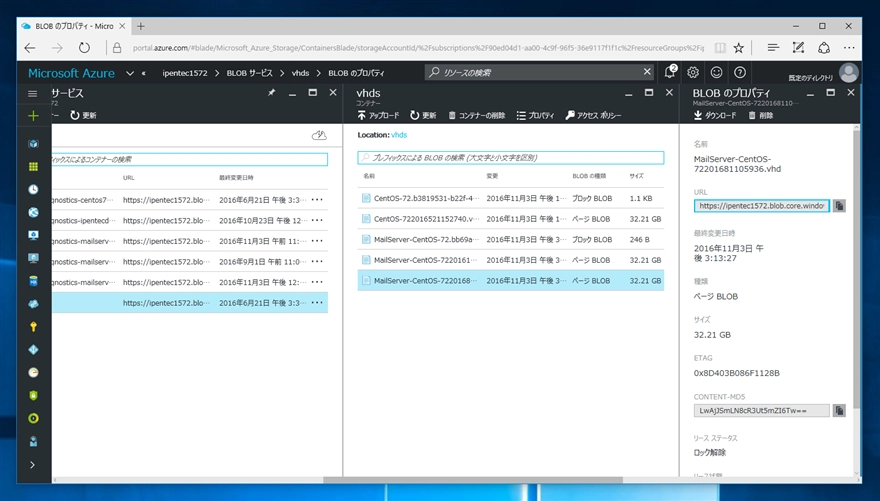Open Edge web note pen icon

pos(798,48)
